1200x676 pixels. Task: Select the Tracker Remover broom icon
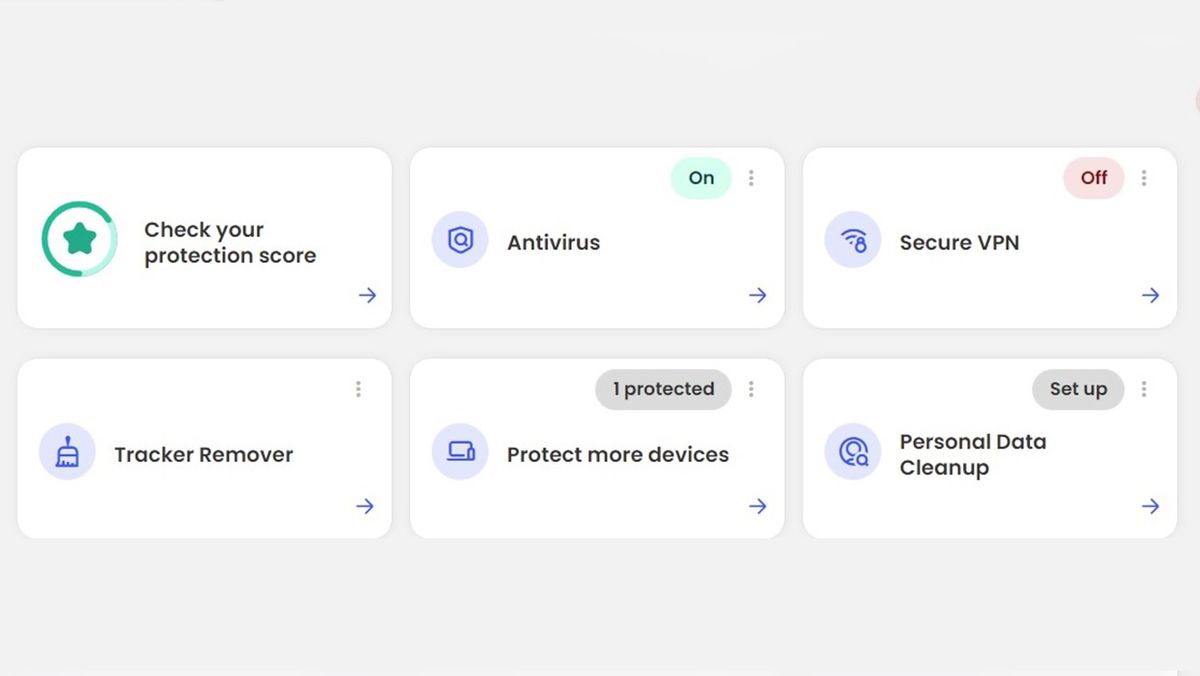(x=66, y=453)
